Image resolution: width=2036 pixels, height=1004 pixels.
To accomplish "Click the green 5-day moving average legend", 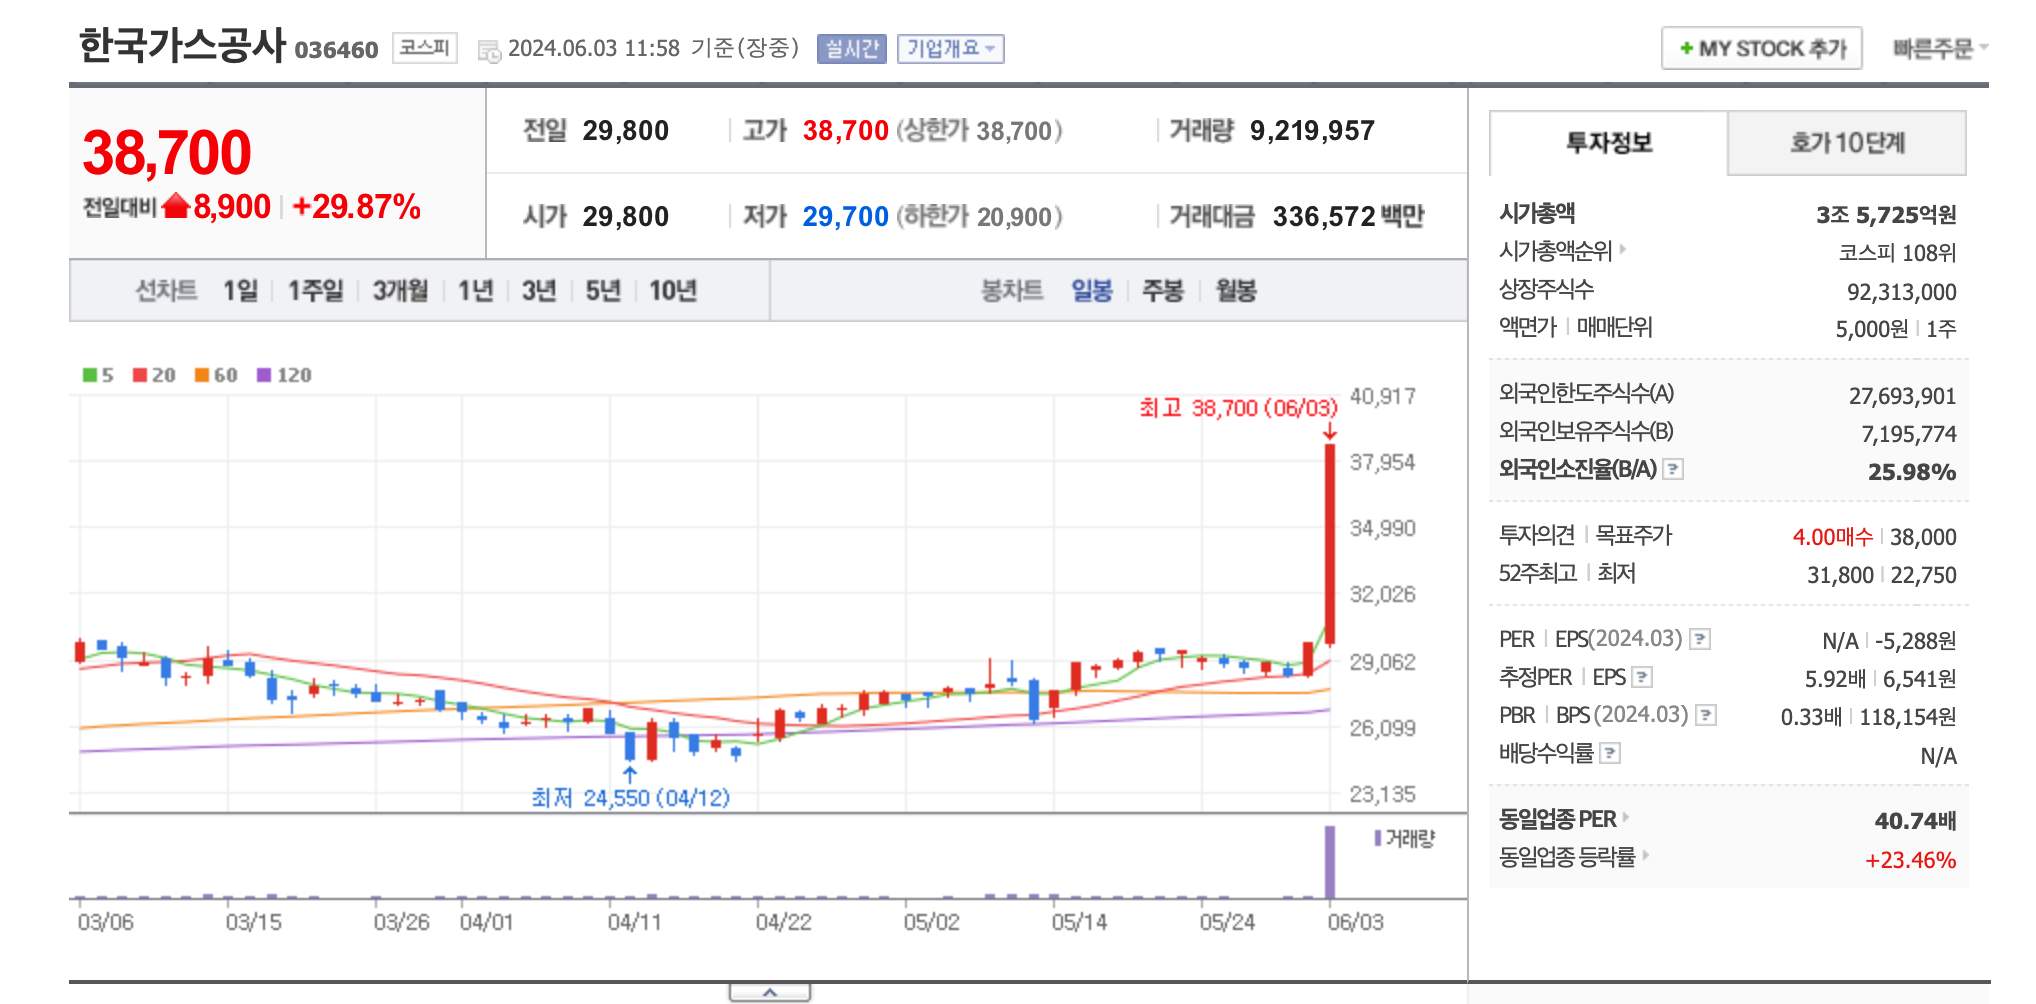I will point(98,375).
